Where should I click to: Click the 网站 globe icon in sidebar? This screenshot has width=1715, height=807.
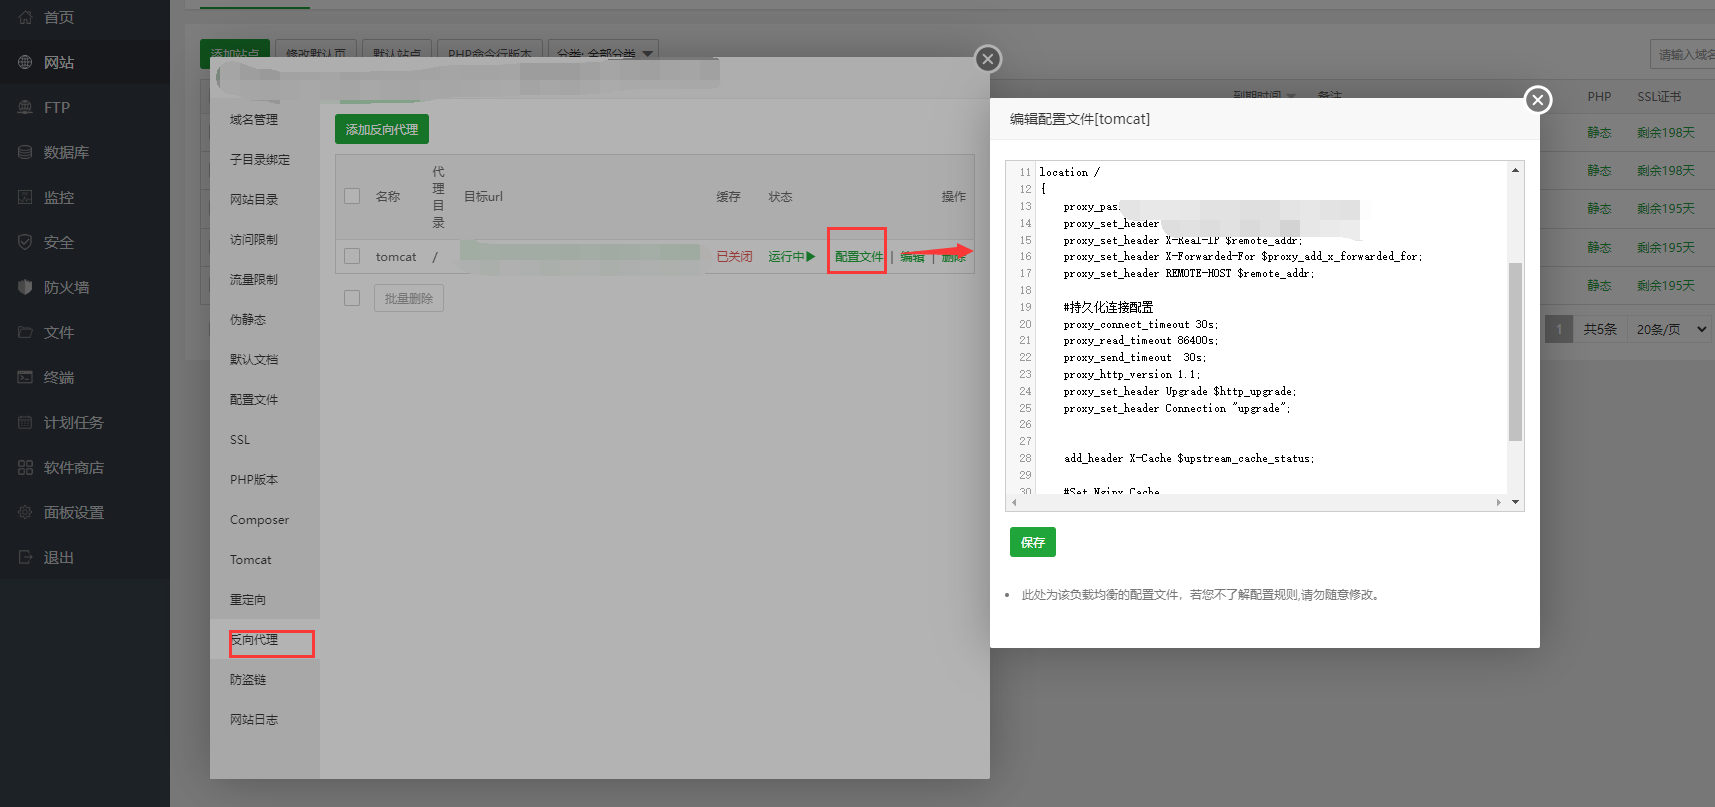(25, 62)
